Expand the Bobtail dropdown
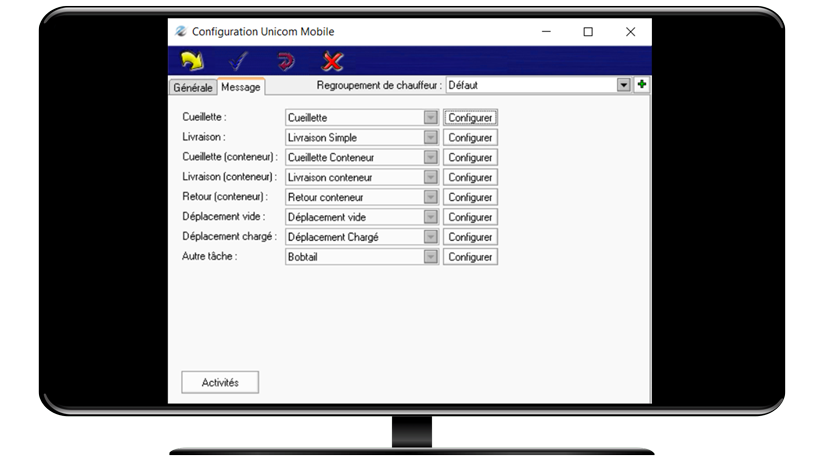The height and width of the screenshot is (465, 827). tap(430, 257)
